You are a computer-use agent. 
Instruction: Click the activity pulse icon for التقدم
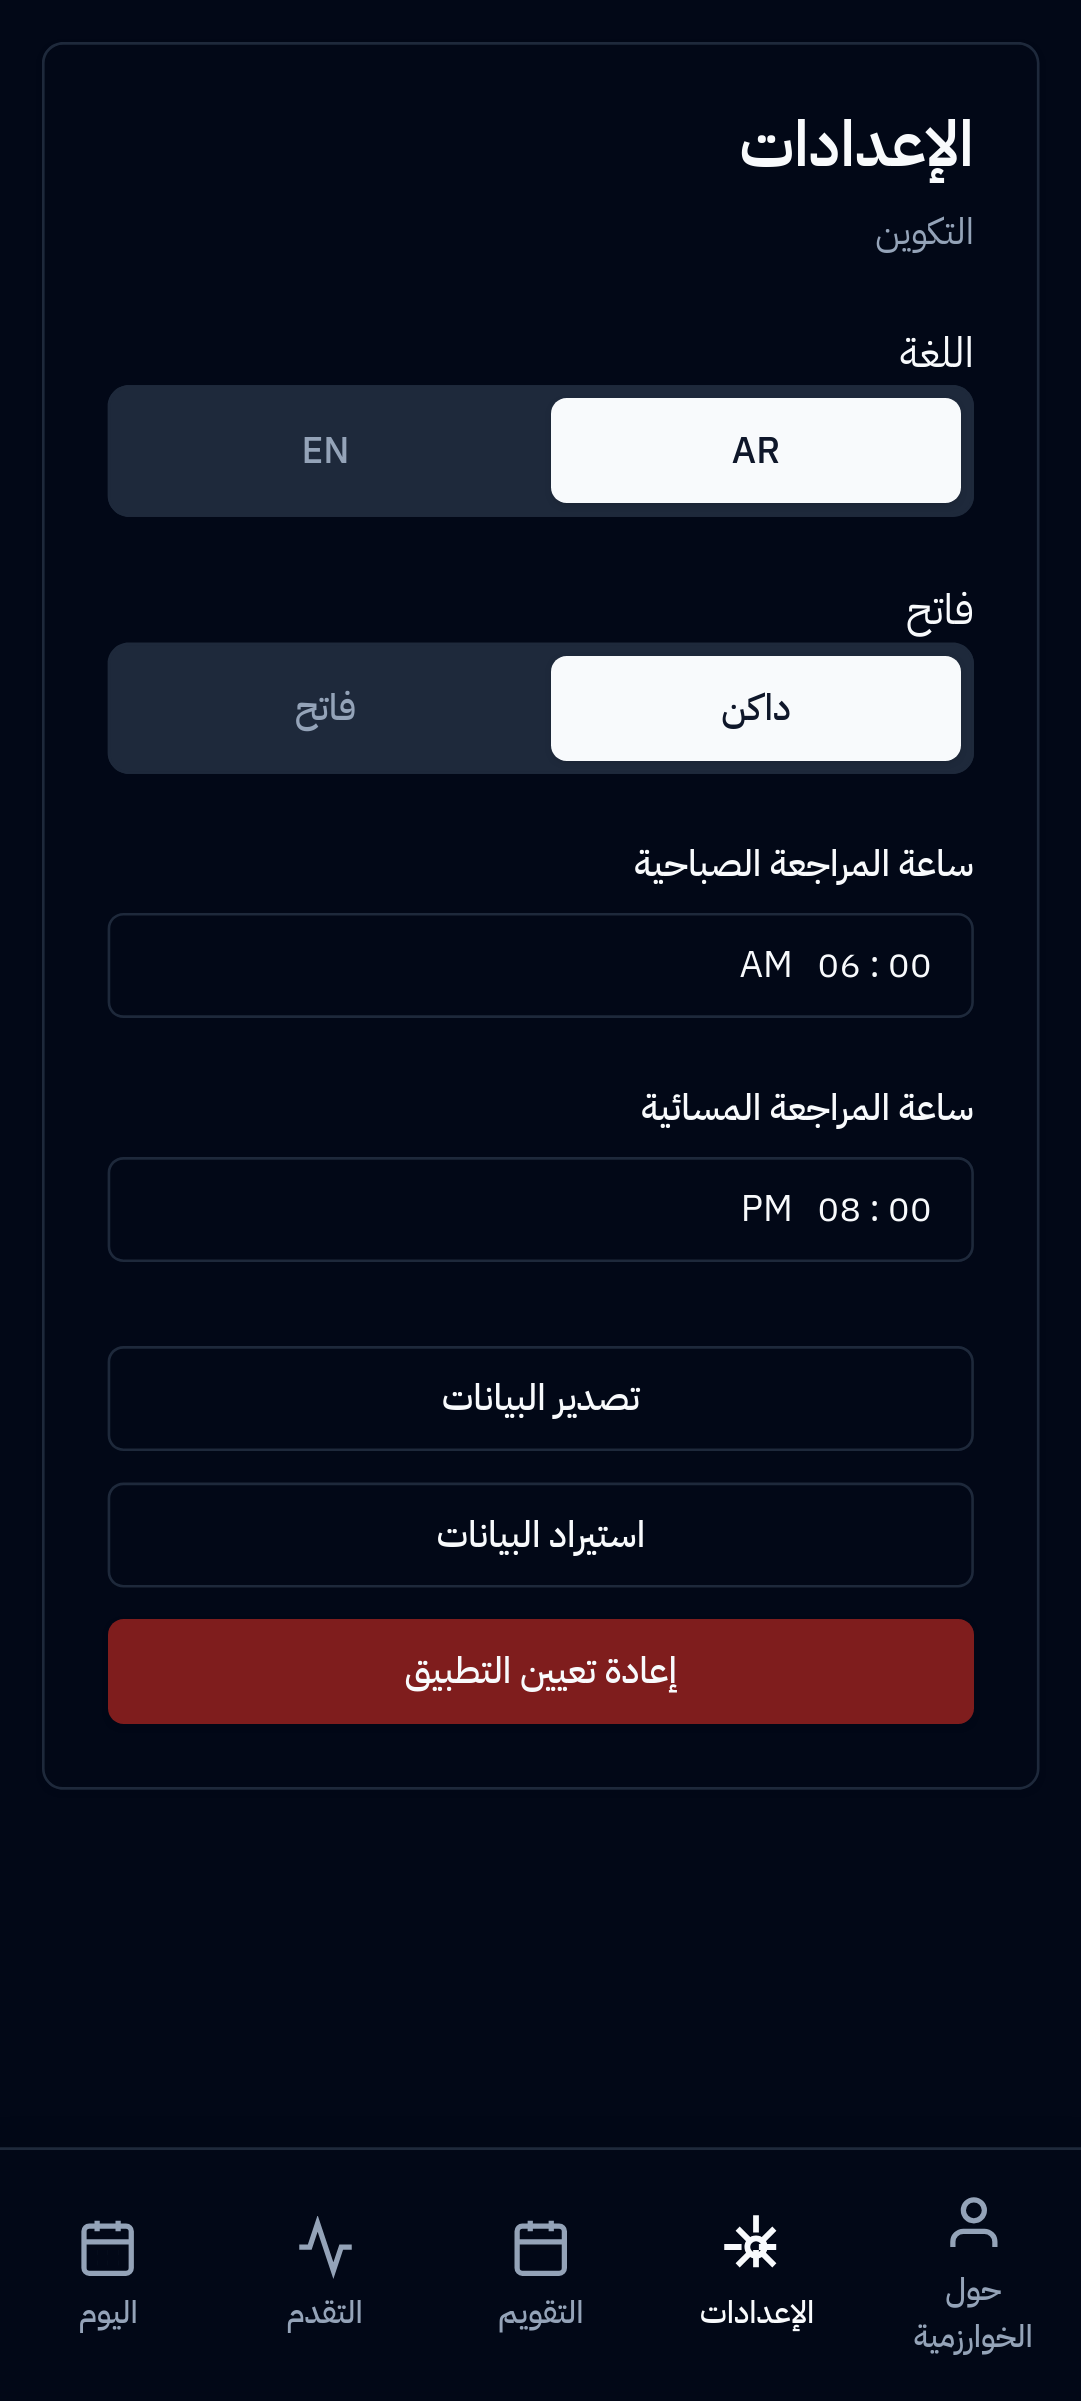tap(325, 2247)
